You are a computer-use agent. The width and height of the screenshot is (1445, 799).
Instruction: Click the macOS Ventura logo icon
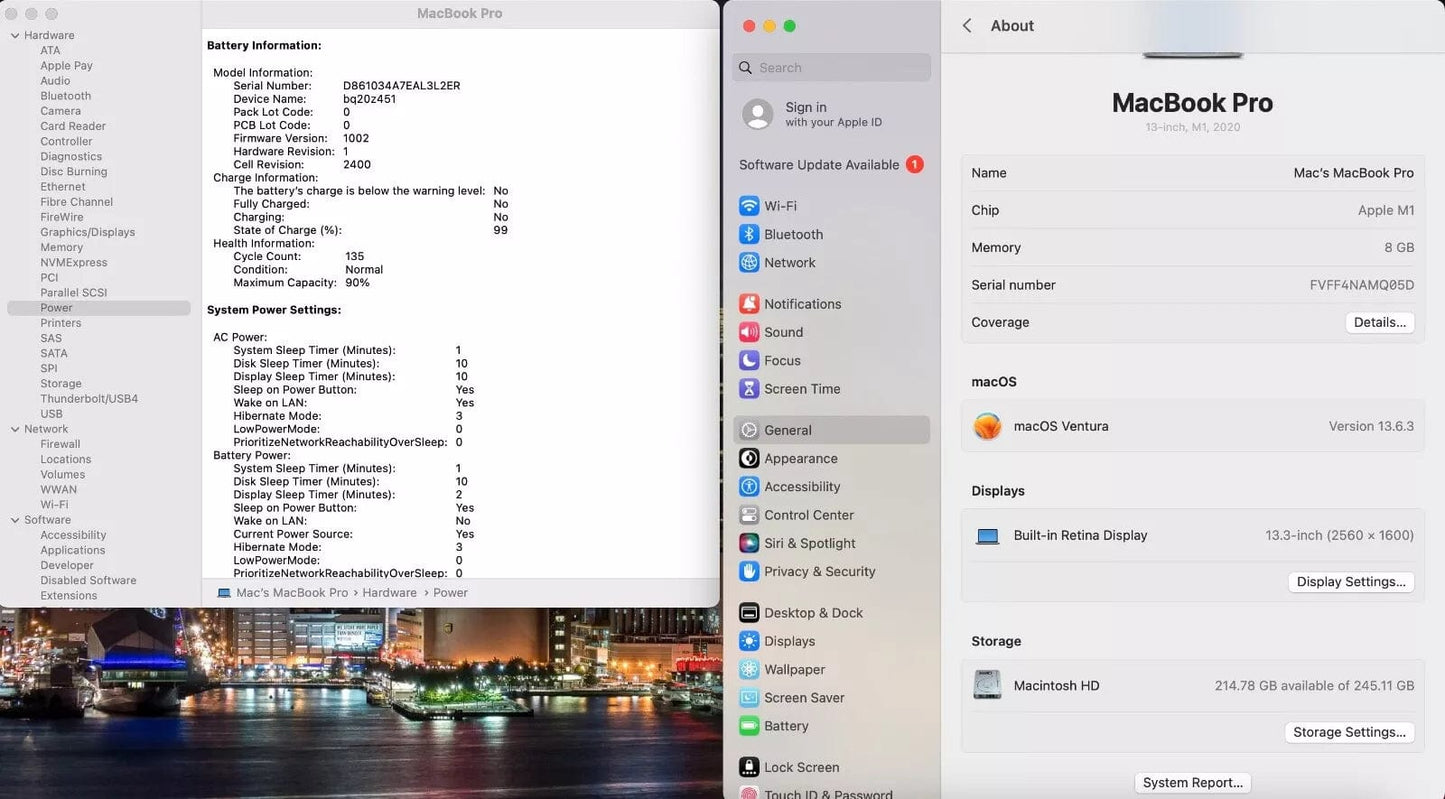(x=987, y=426)
